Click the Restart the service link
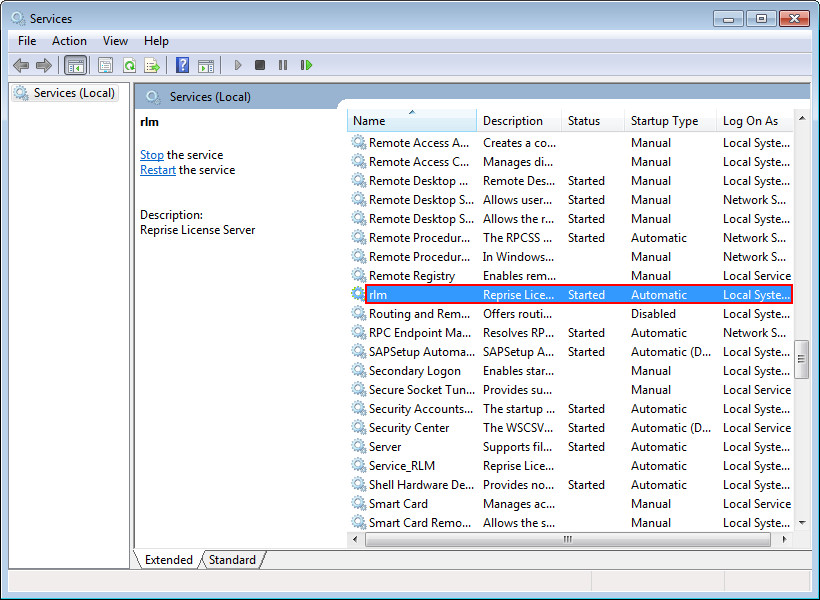Screen dimensions: 820x600 pyautogui.click(x=158, y=170)
